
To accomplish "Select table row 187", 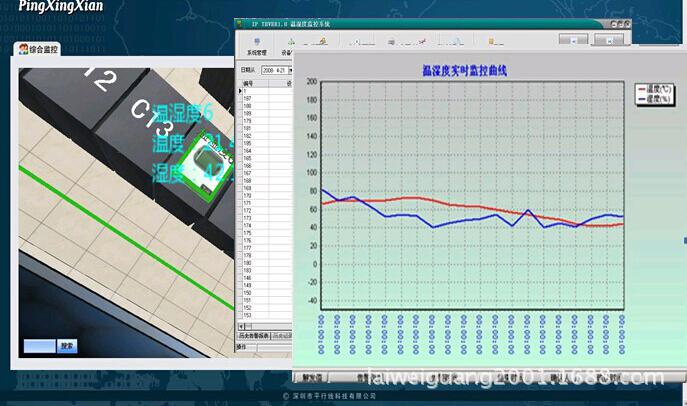I will tap(267, 99).
